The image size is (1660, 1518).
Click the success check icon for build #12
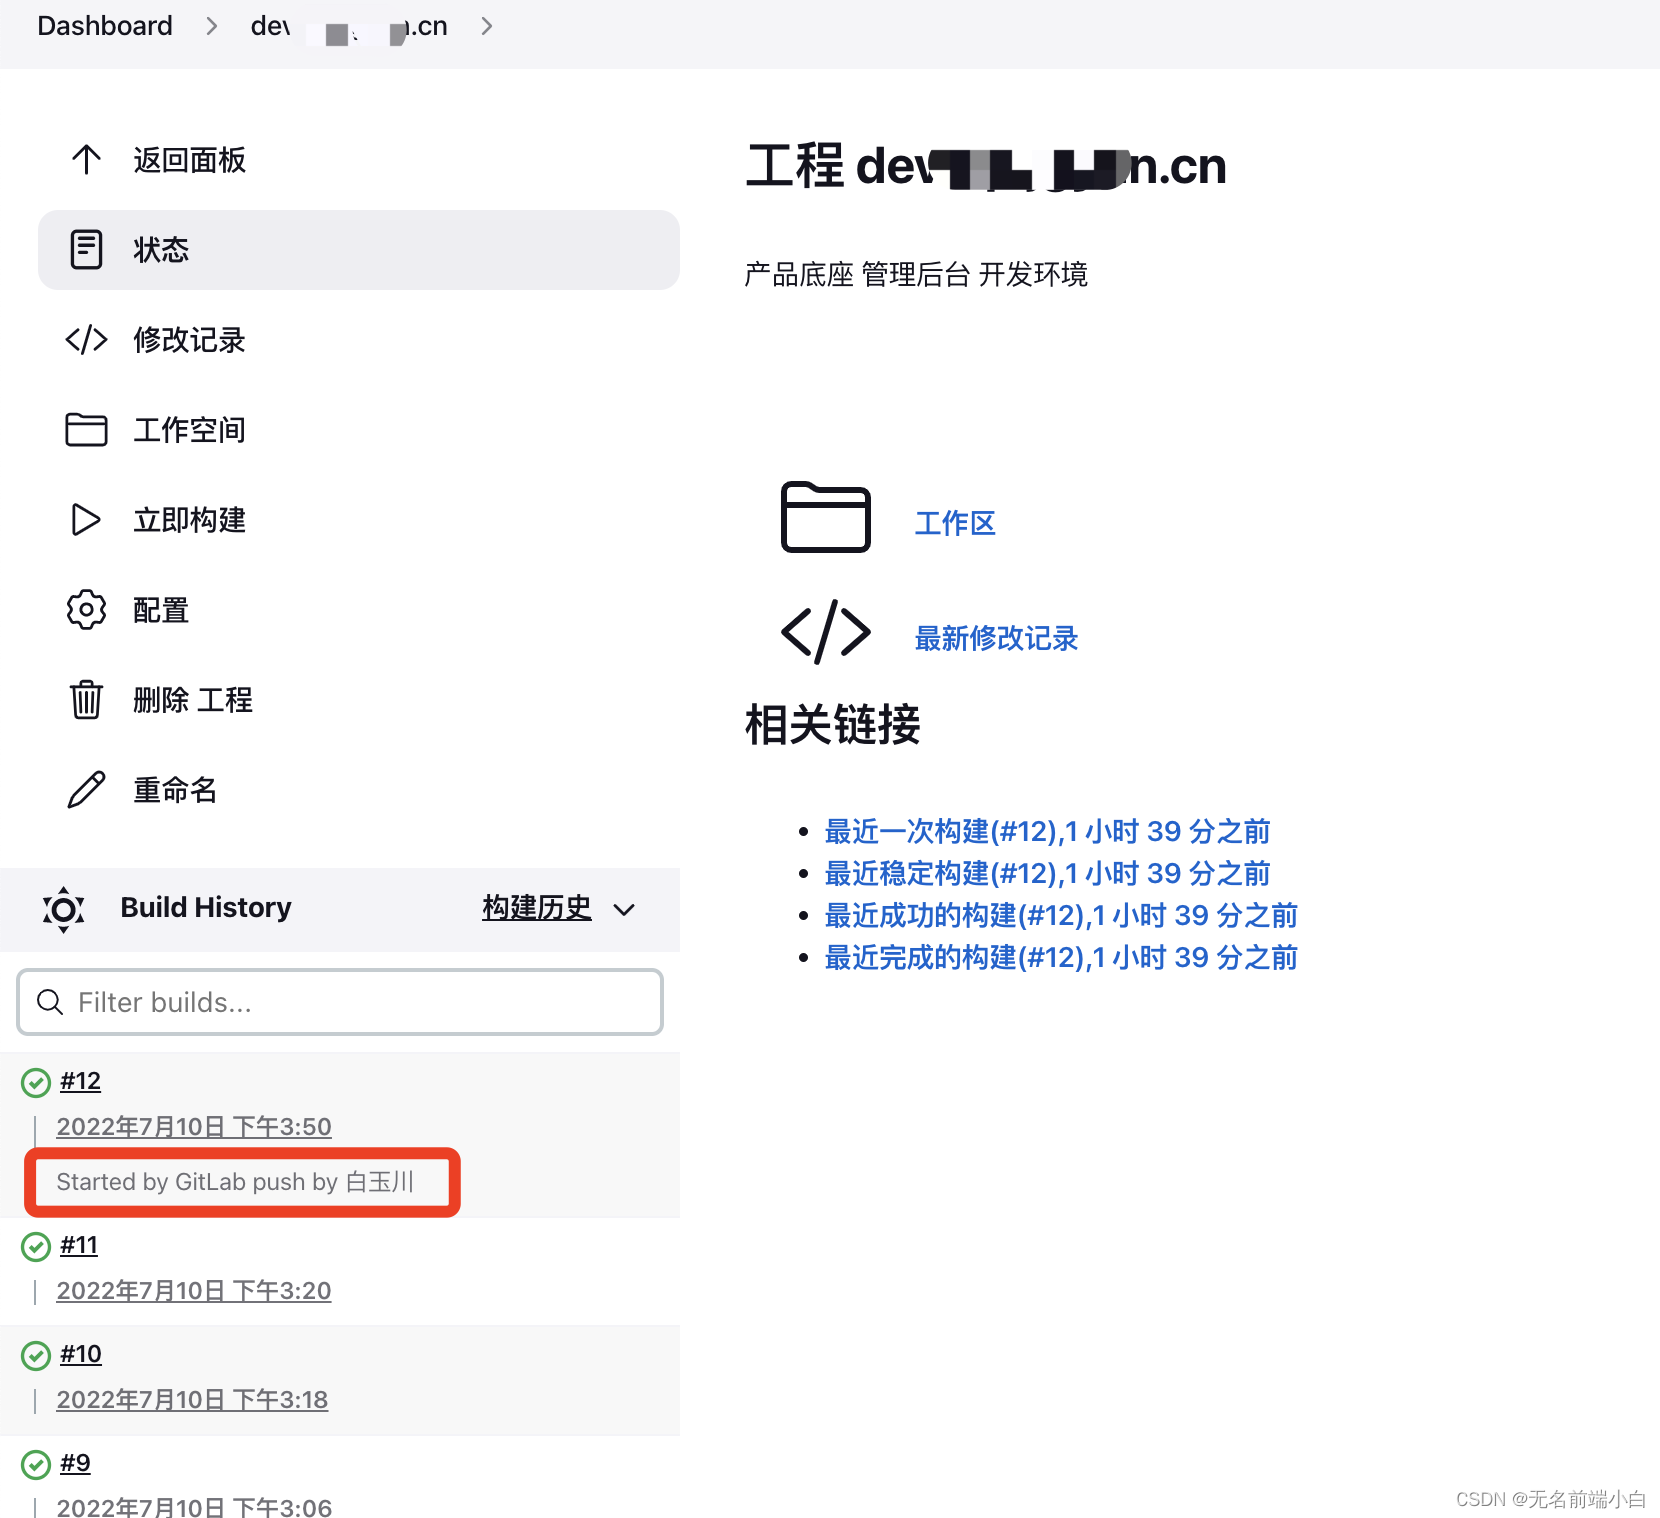tap(36, 1082)
